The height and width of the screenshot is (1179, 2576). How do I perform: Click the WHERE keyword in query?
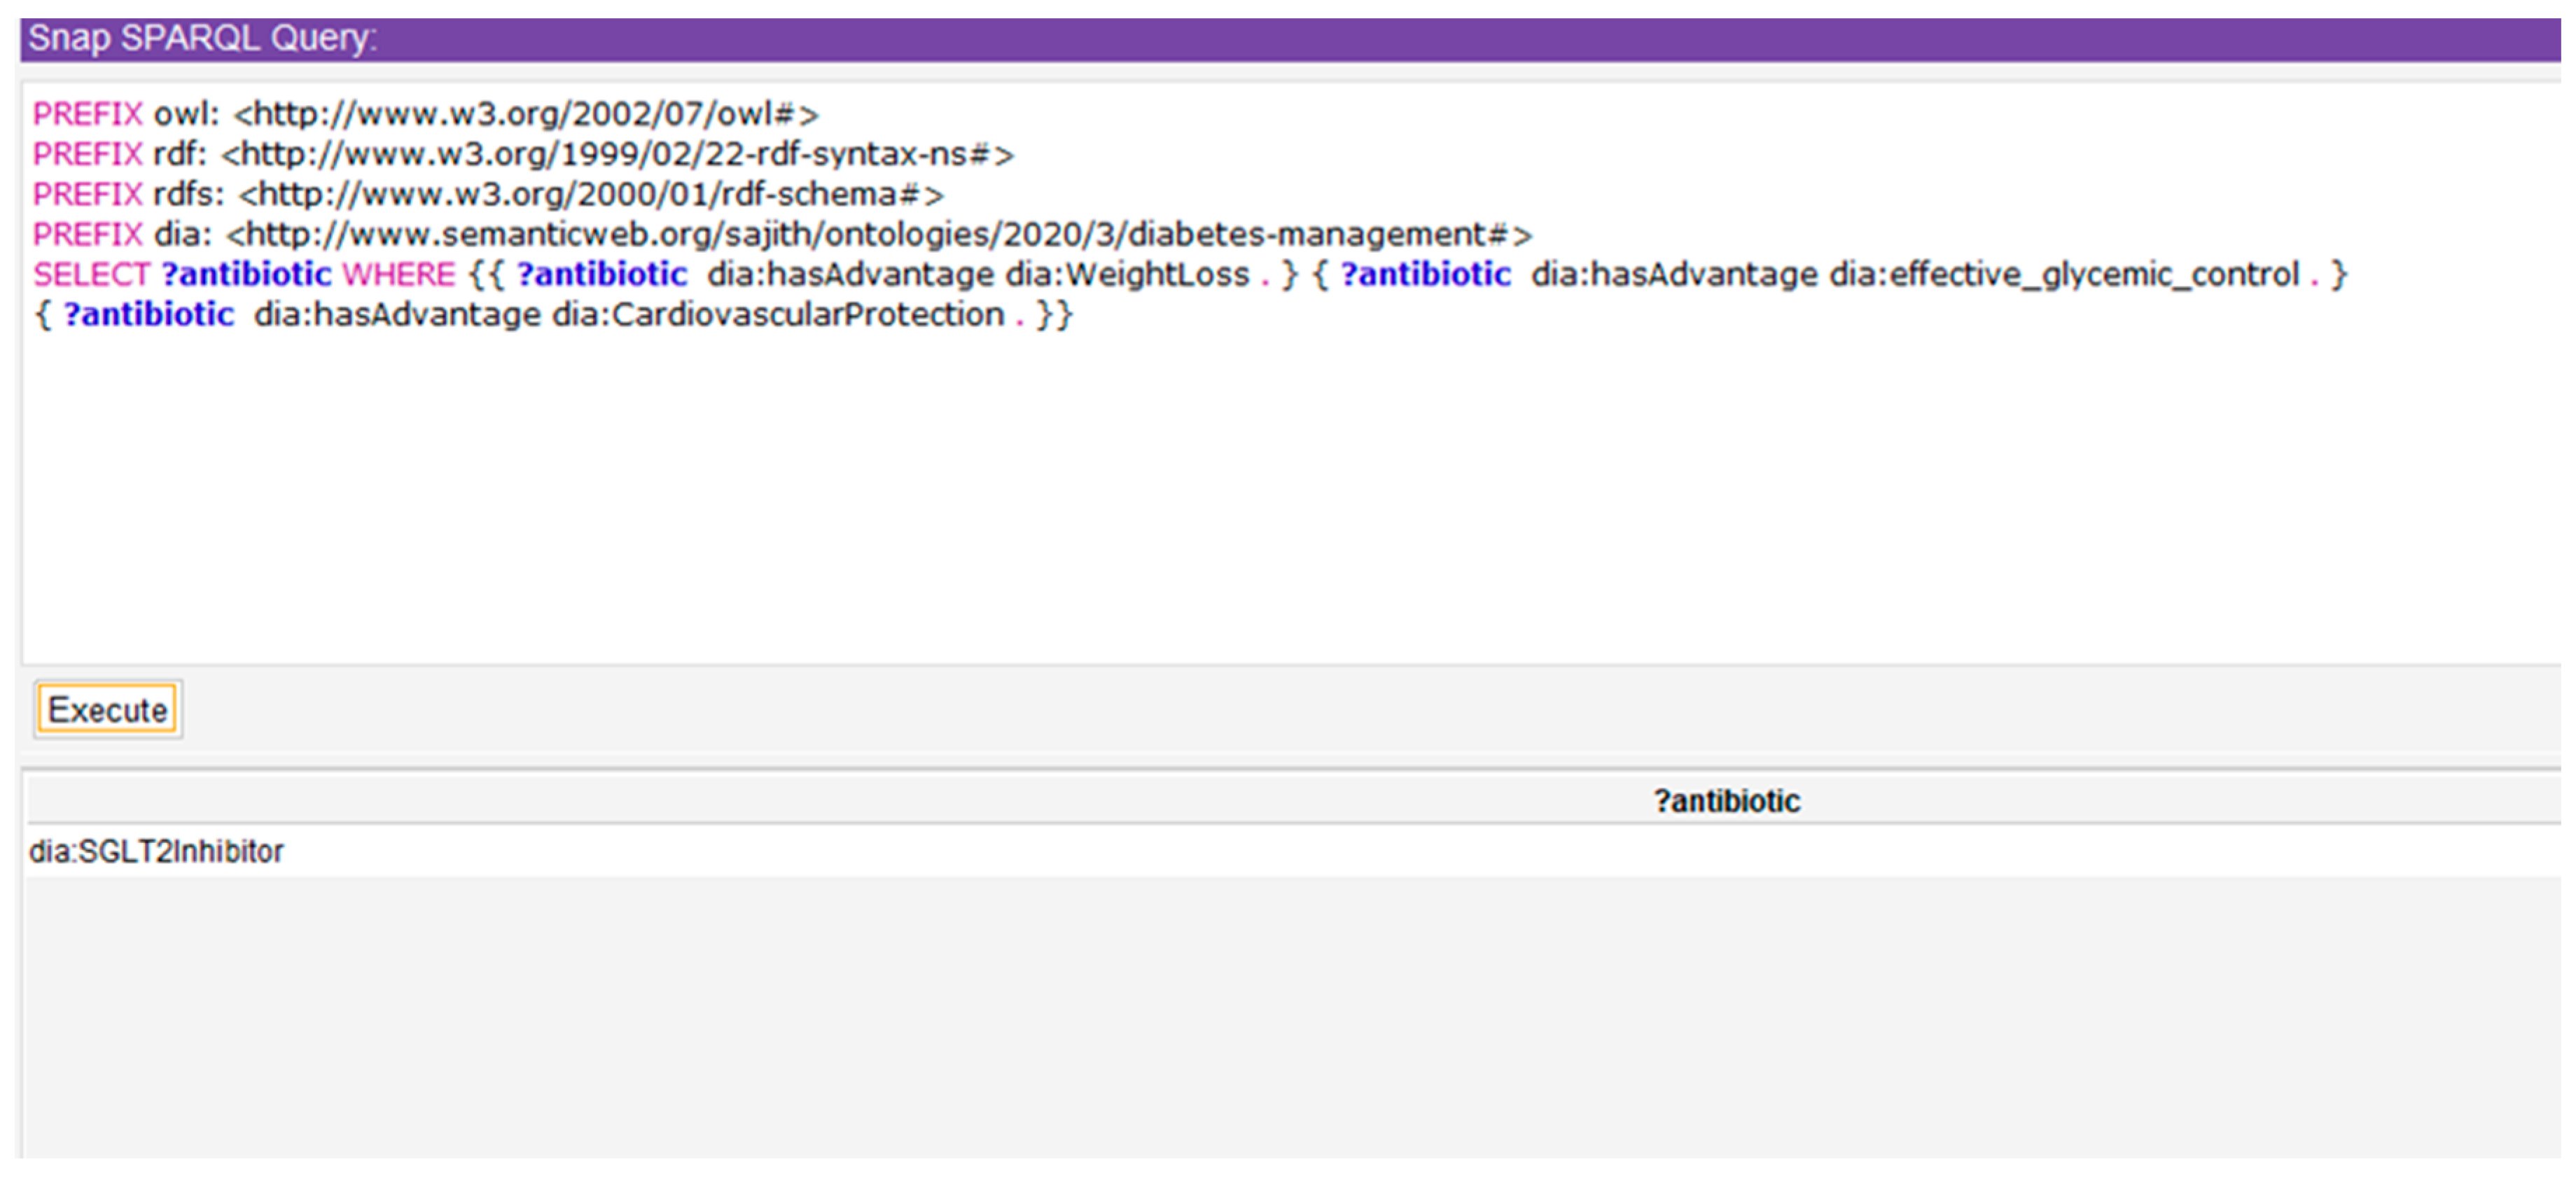coord(398,274)
